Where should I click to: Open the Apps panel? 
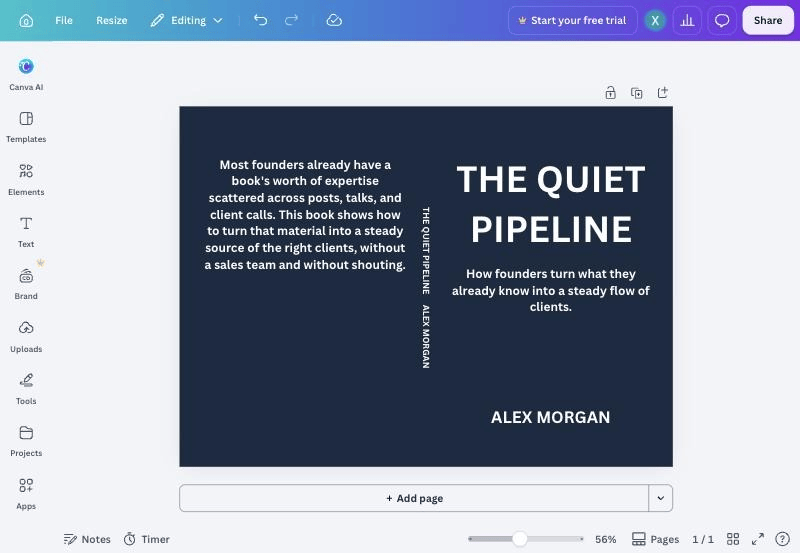(26, 494)
